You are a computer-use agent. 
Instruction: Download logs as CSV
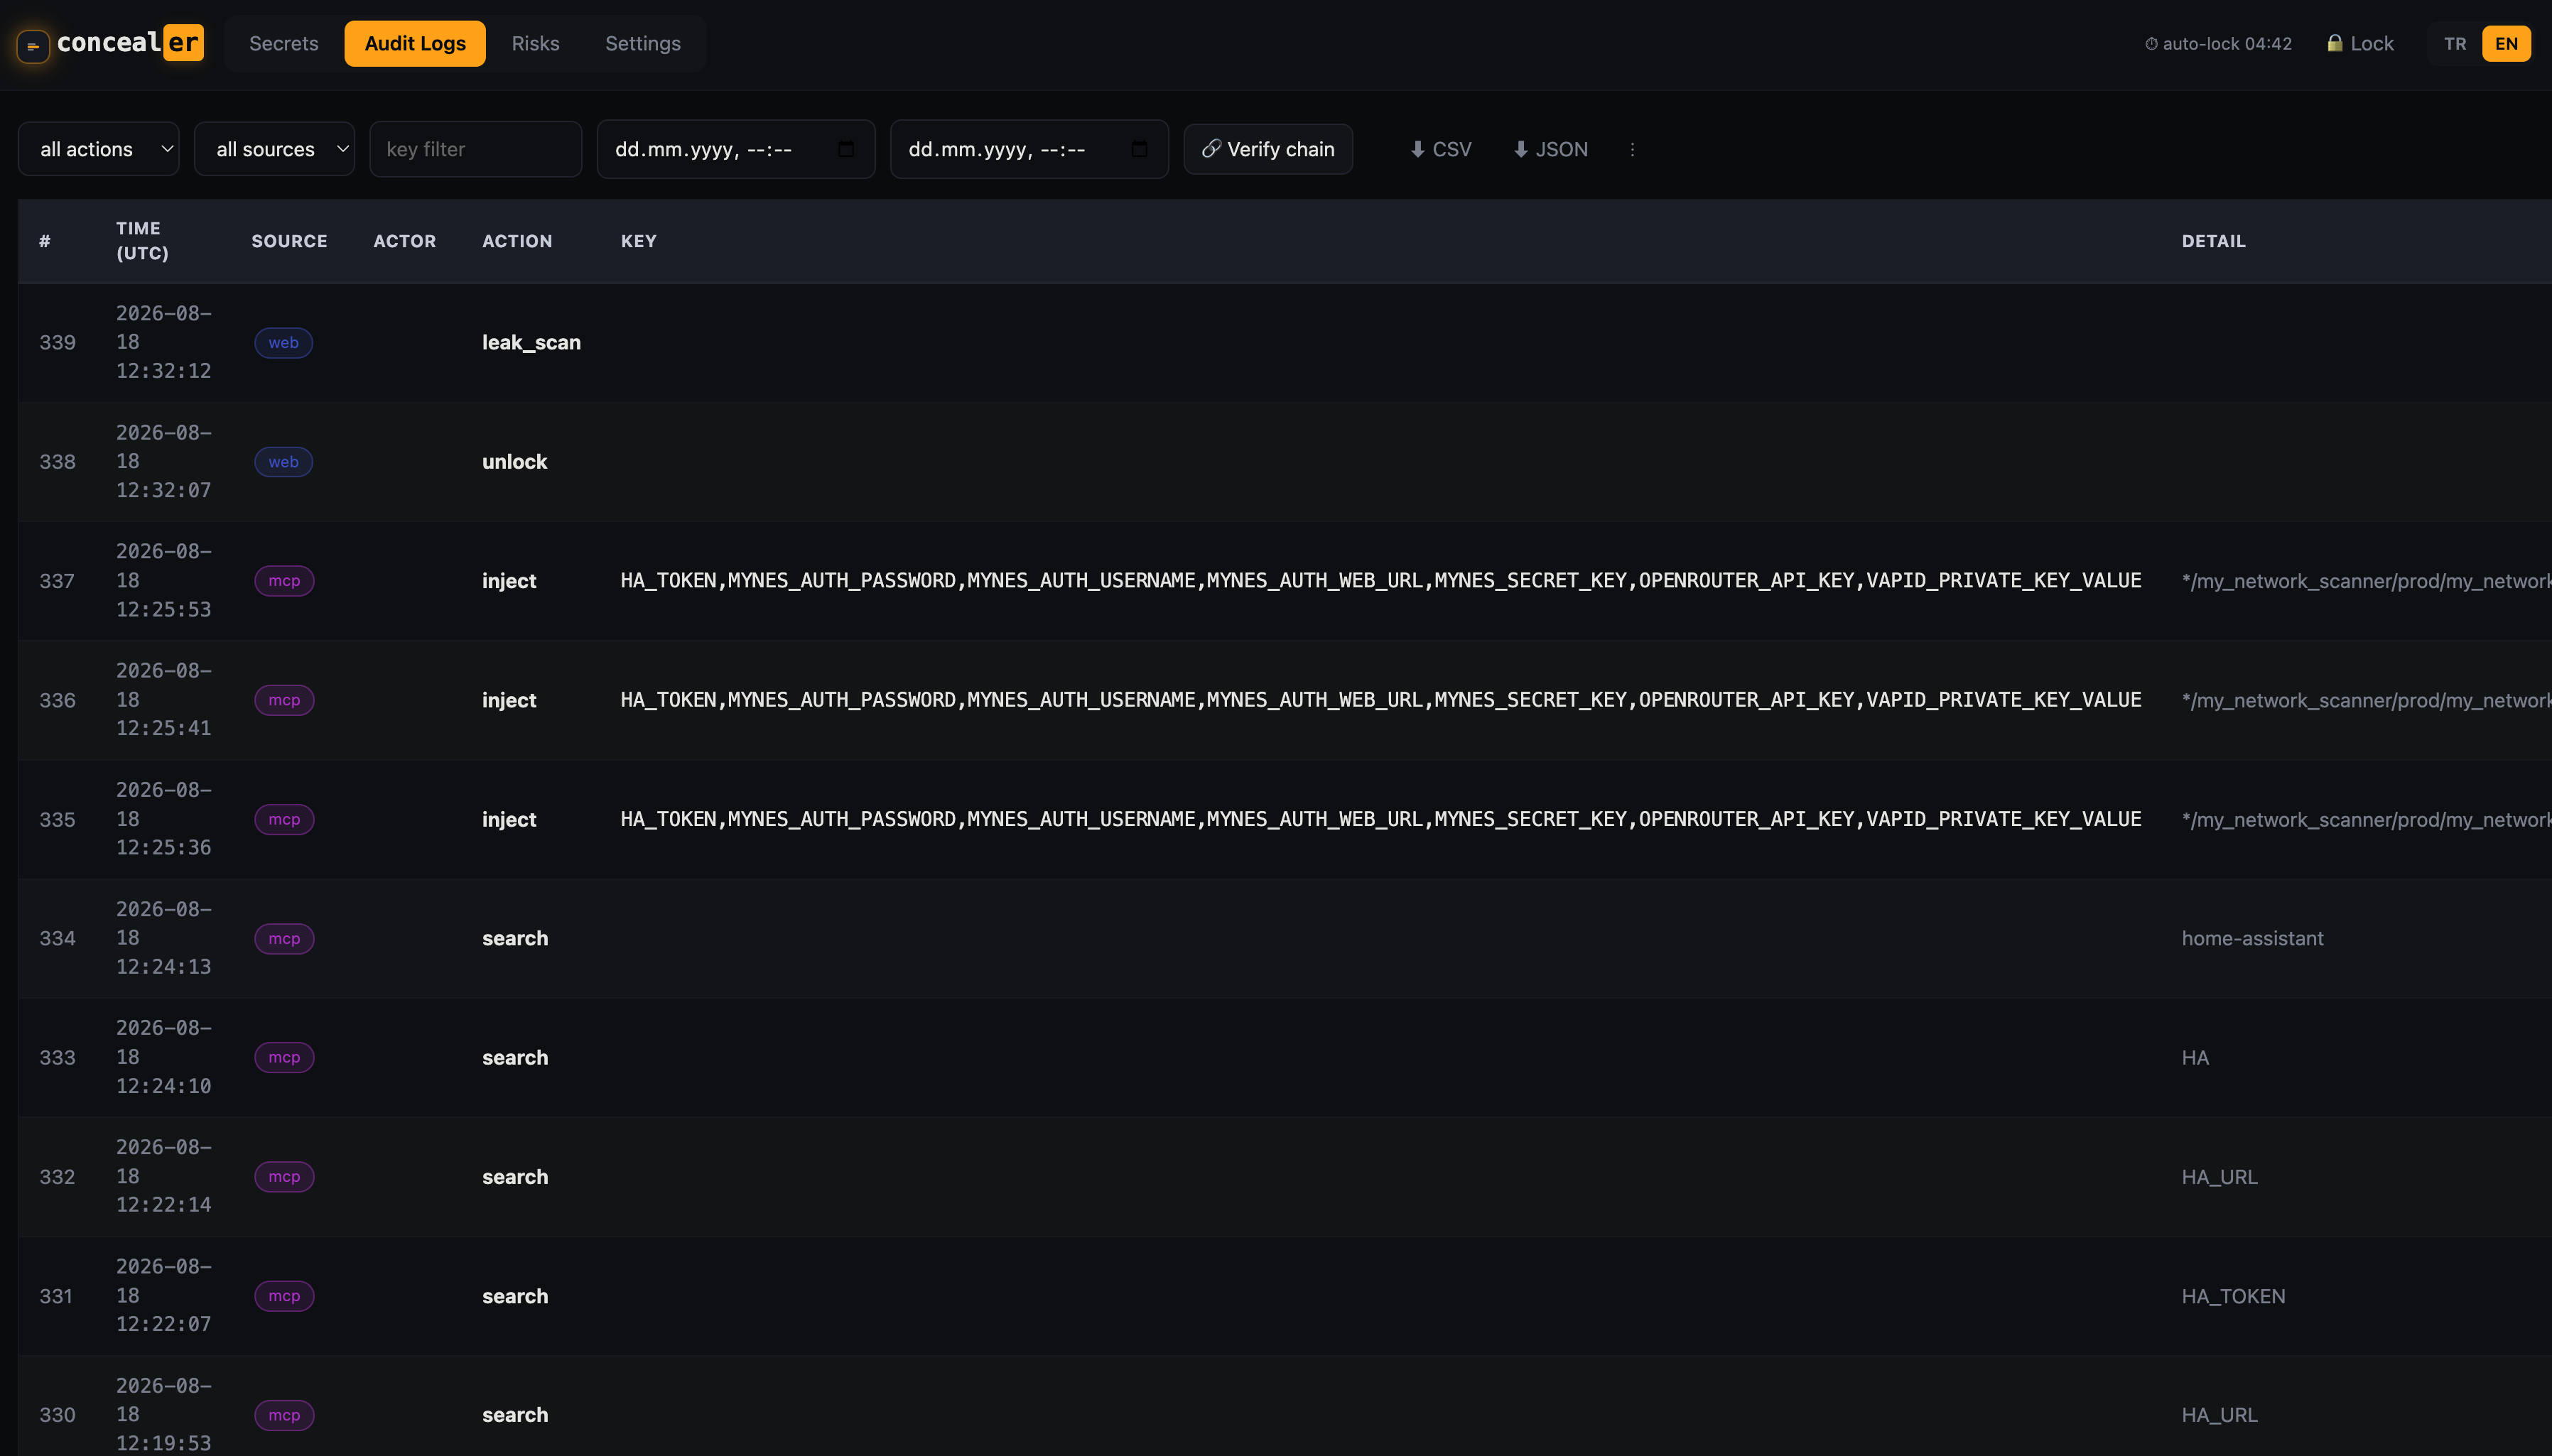pos(1441,149)
